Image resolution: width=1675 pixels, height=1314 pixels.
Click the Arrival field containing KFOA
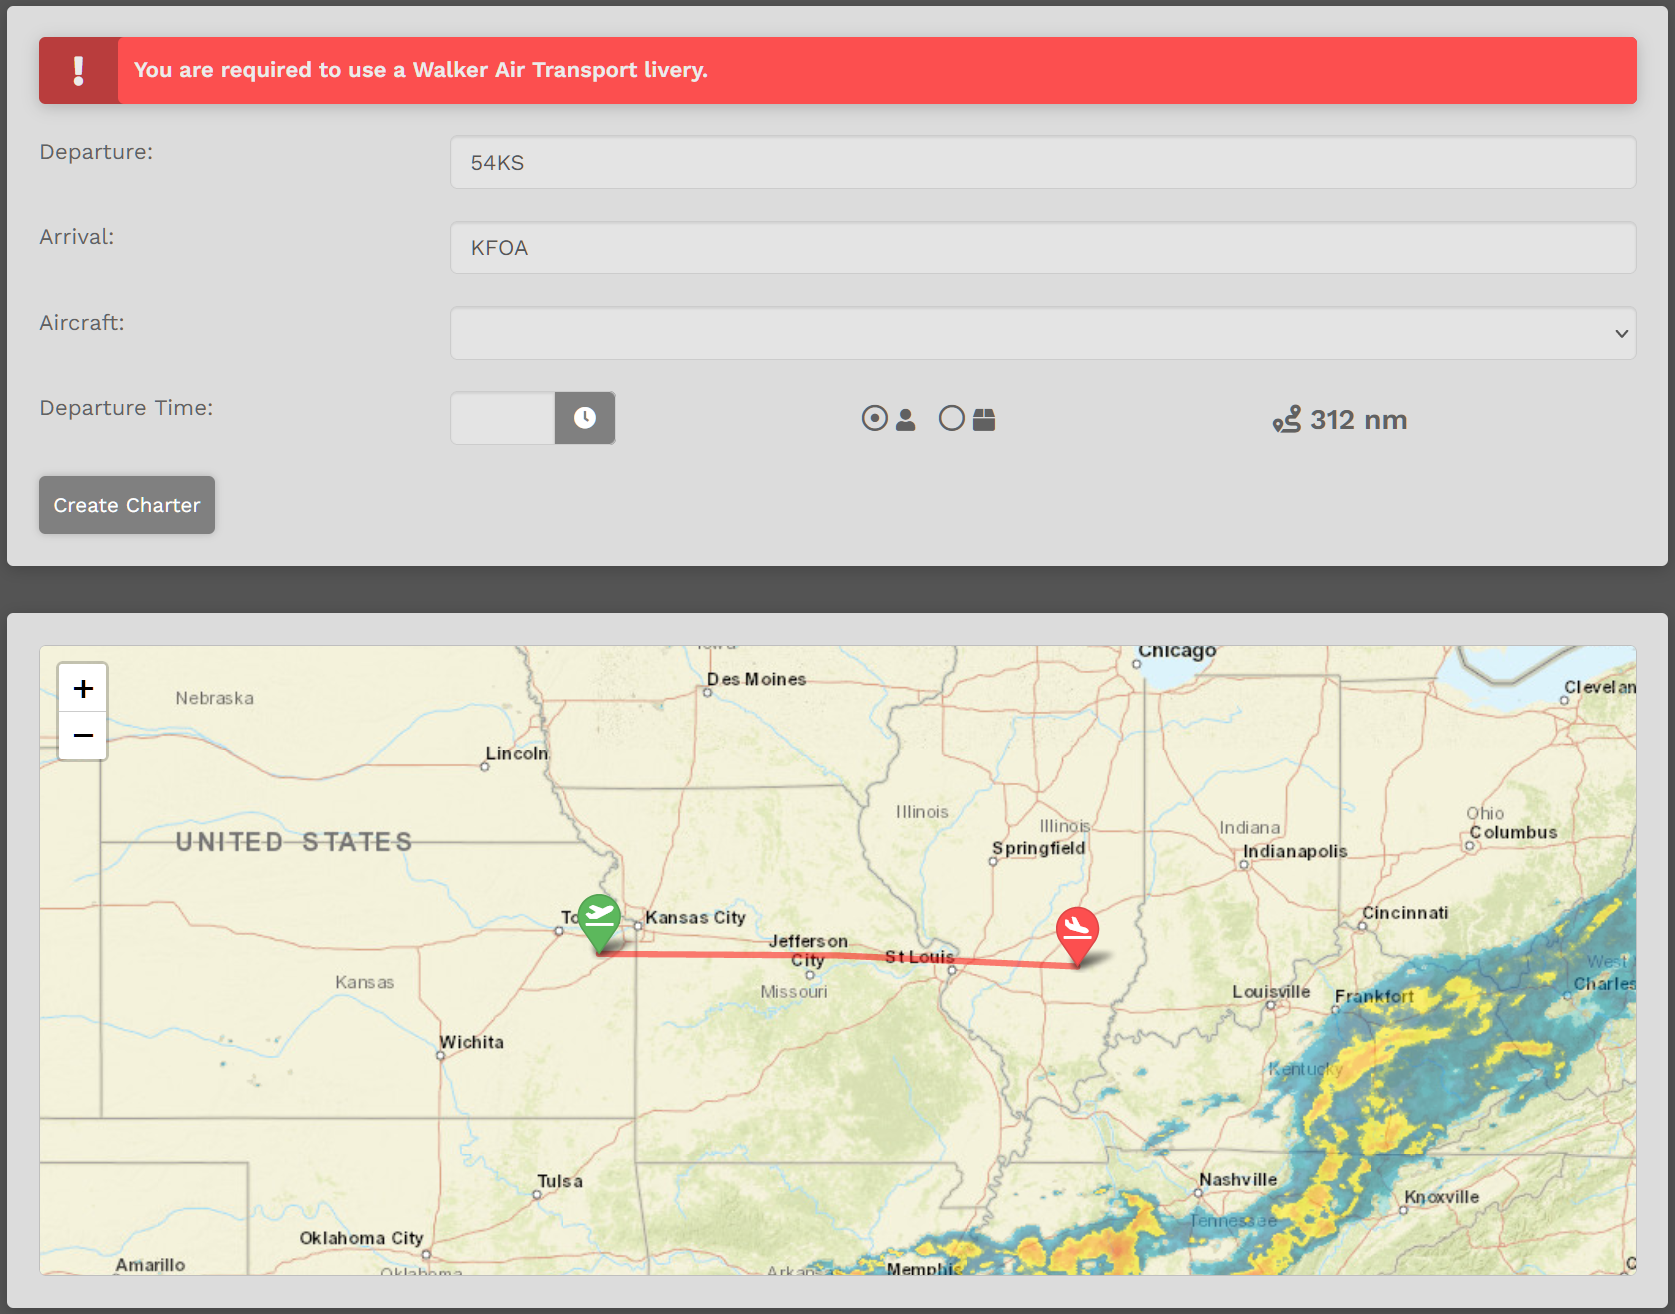click(x=1043, y=247)
